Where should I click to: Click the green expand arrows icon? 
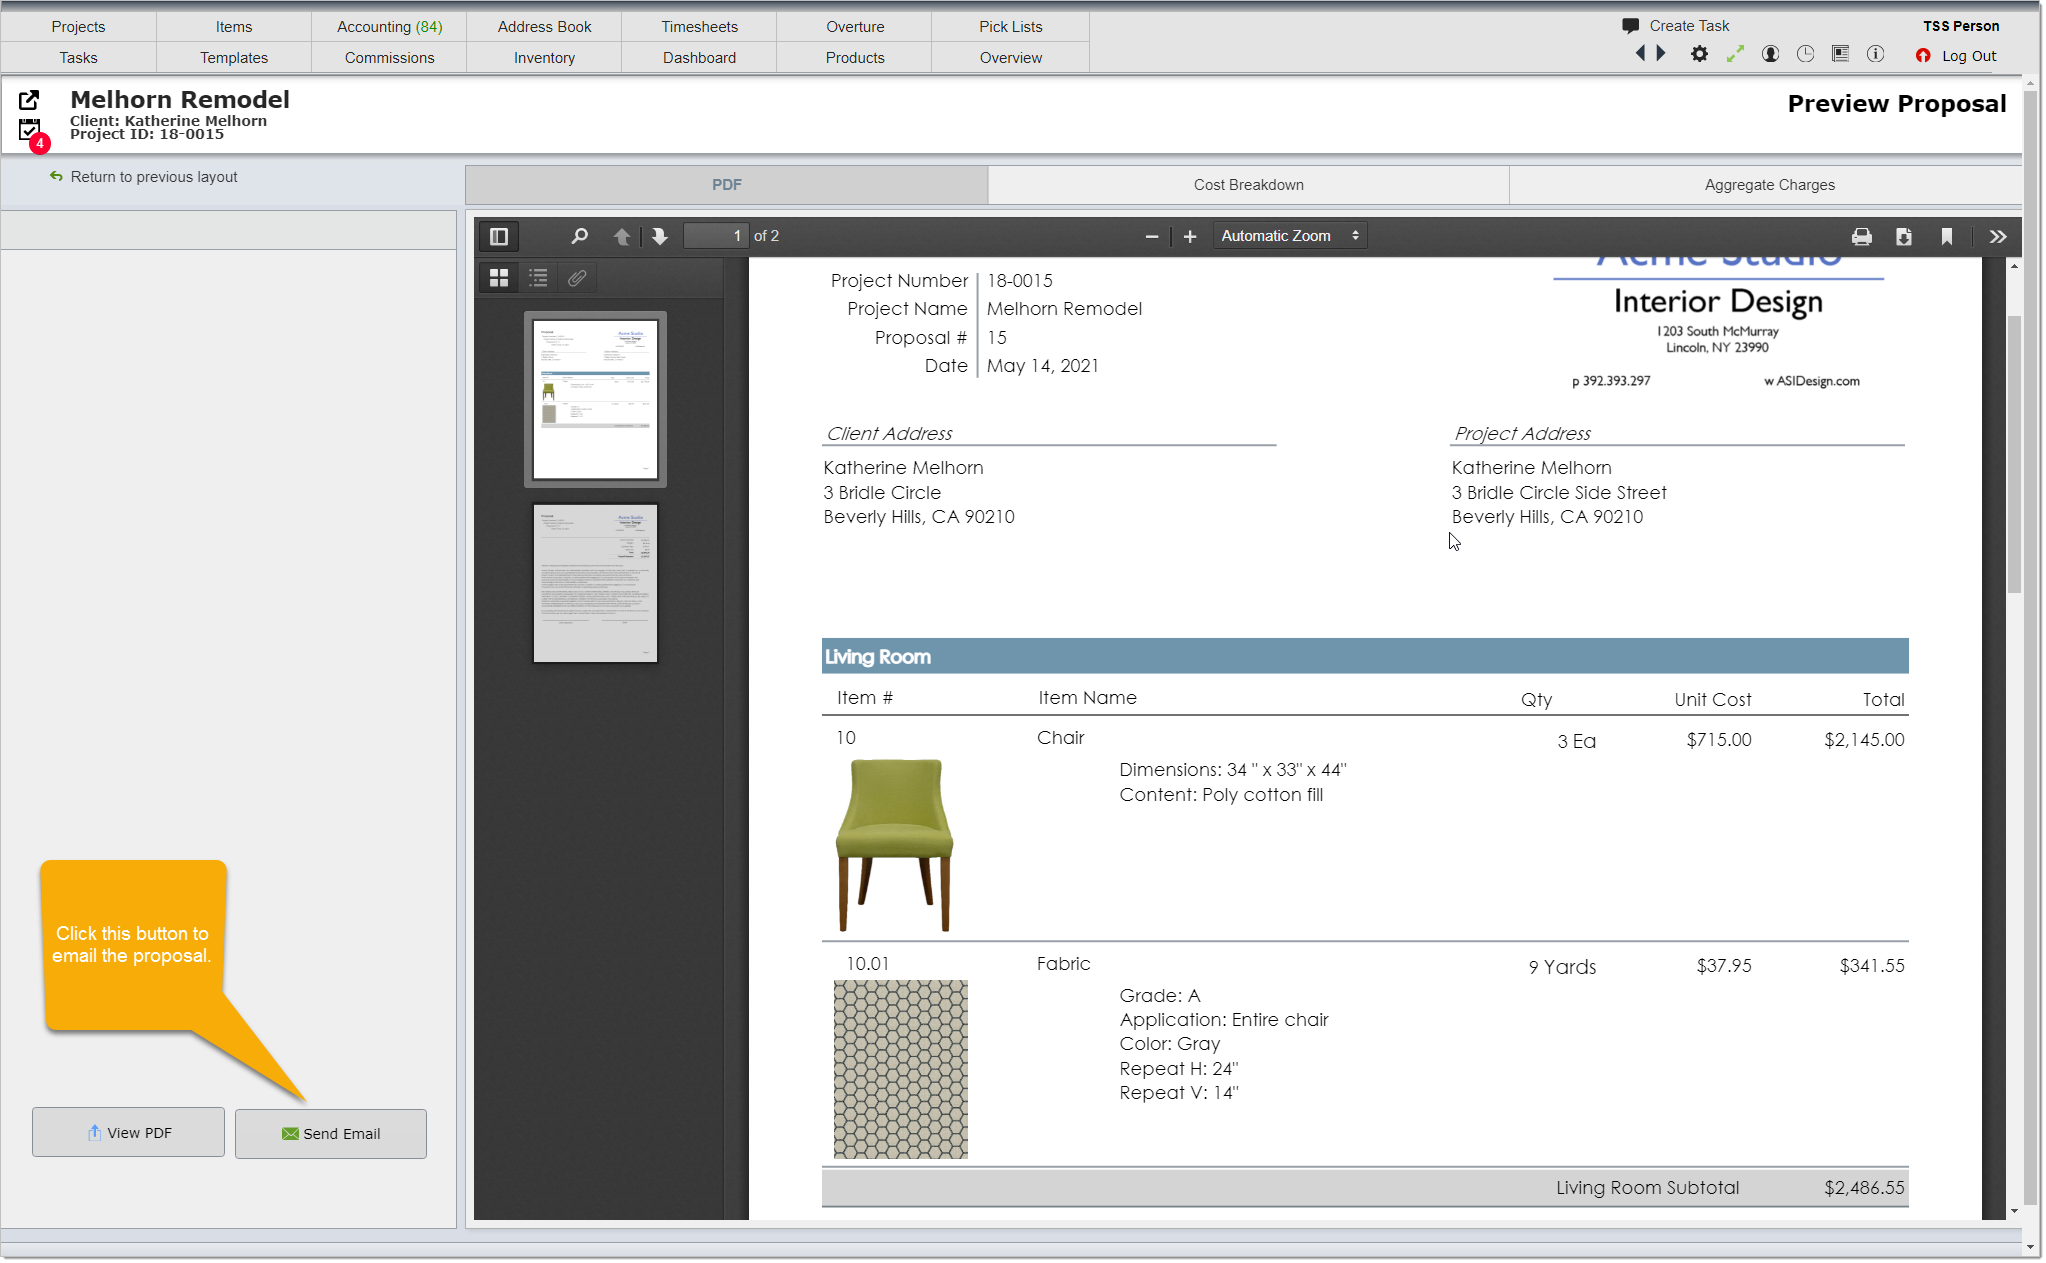1735,54
